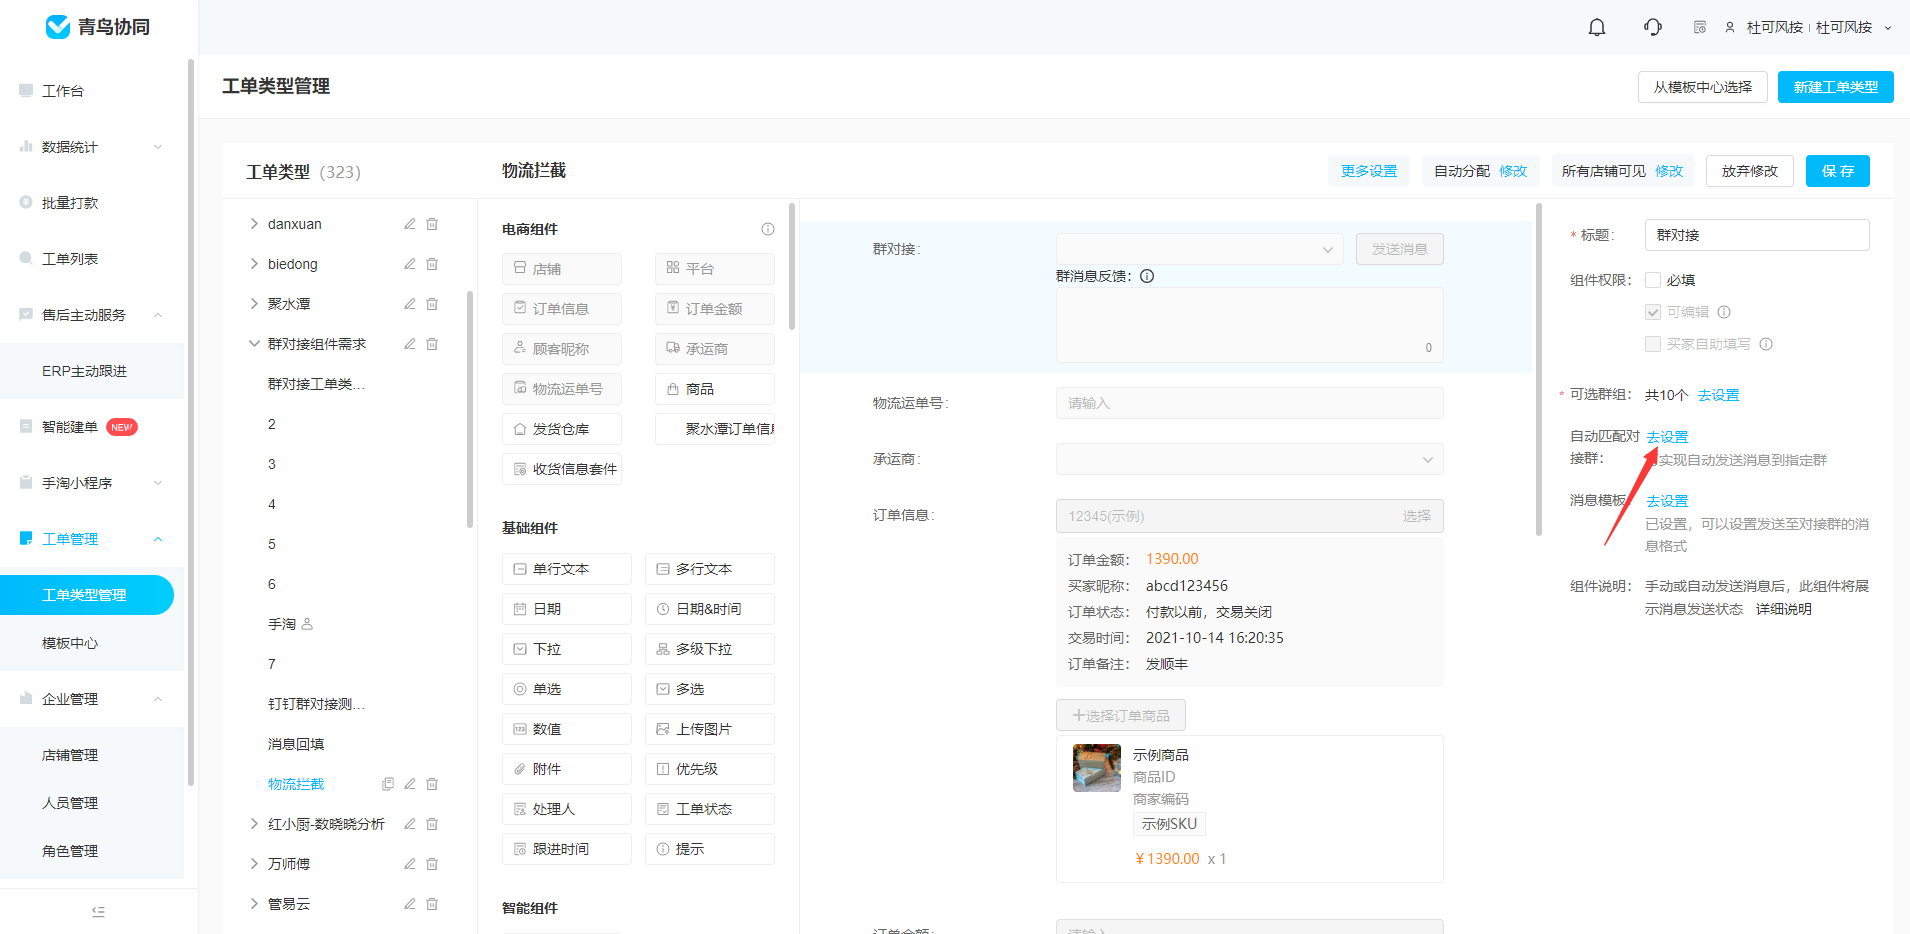This screenshot has height=934, width=1910.
Task: Add the 日期&时间 component
Action: tap(710, 609)
